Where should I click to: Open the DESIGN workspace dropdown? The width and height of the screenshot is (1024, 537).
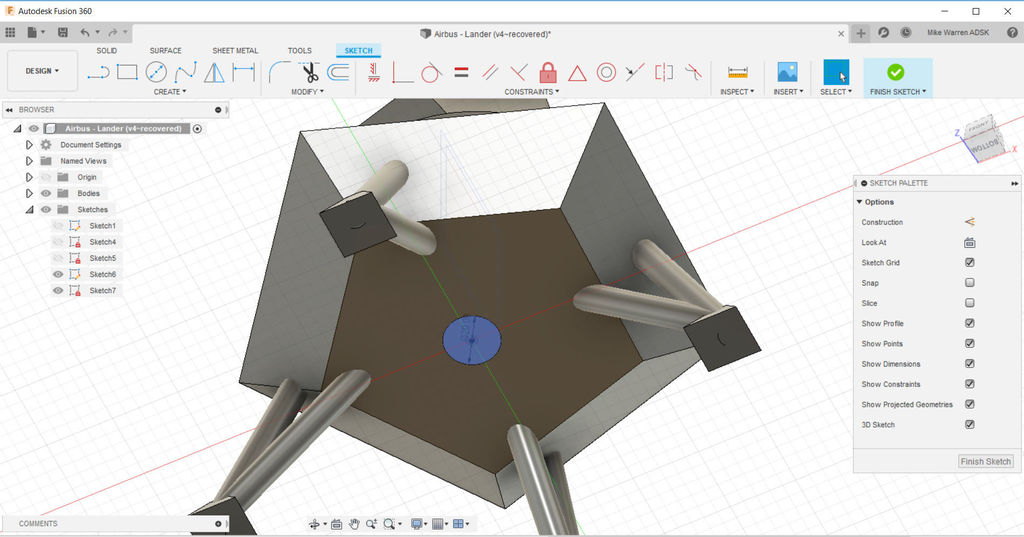coord(42,71)
